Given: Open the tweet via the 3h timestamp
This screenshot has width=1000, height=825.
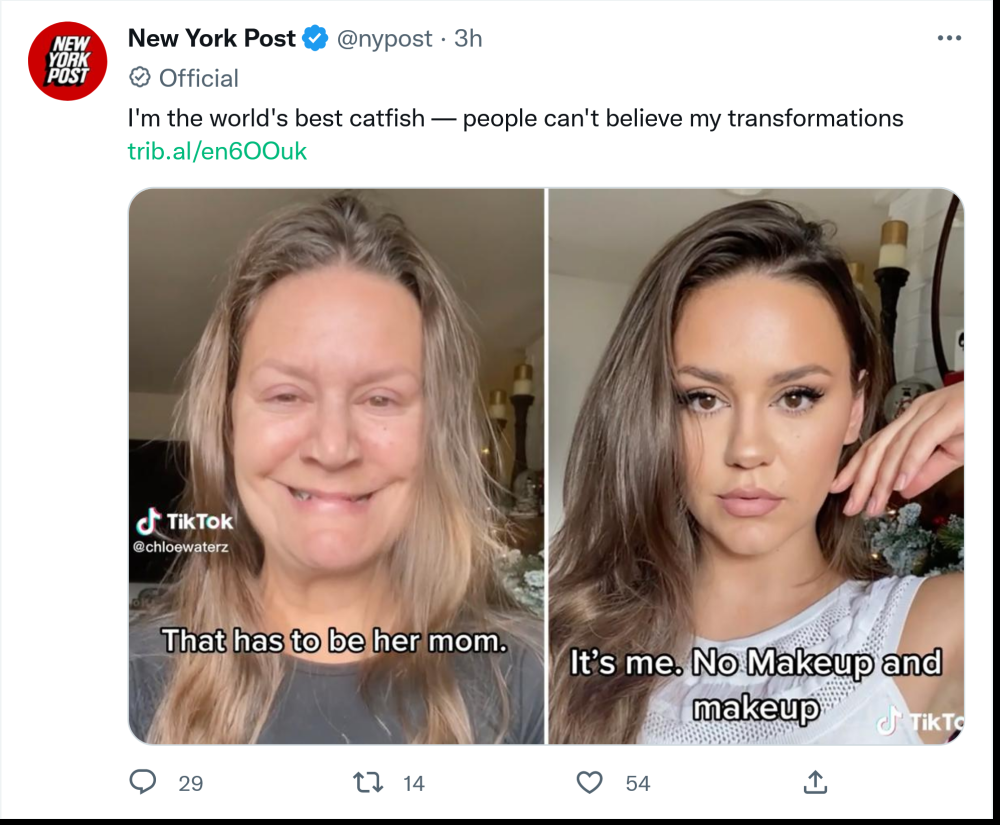Looking at the screenshot, I should pyautogui.click(x=468, y=39).
